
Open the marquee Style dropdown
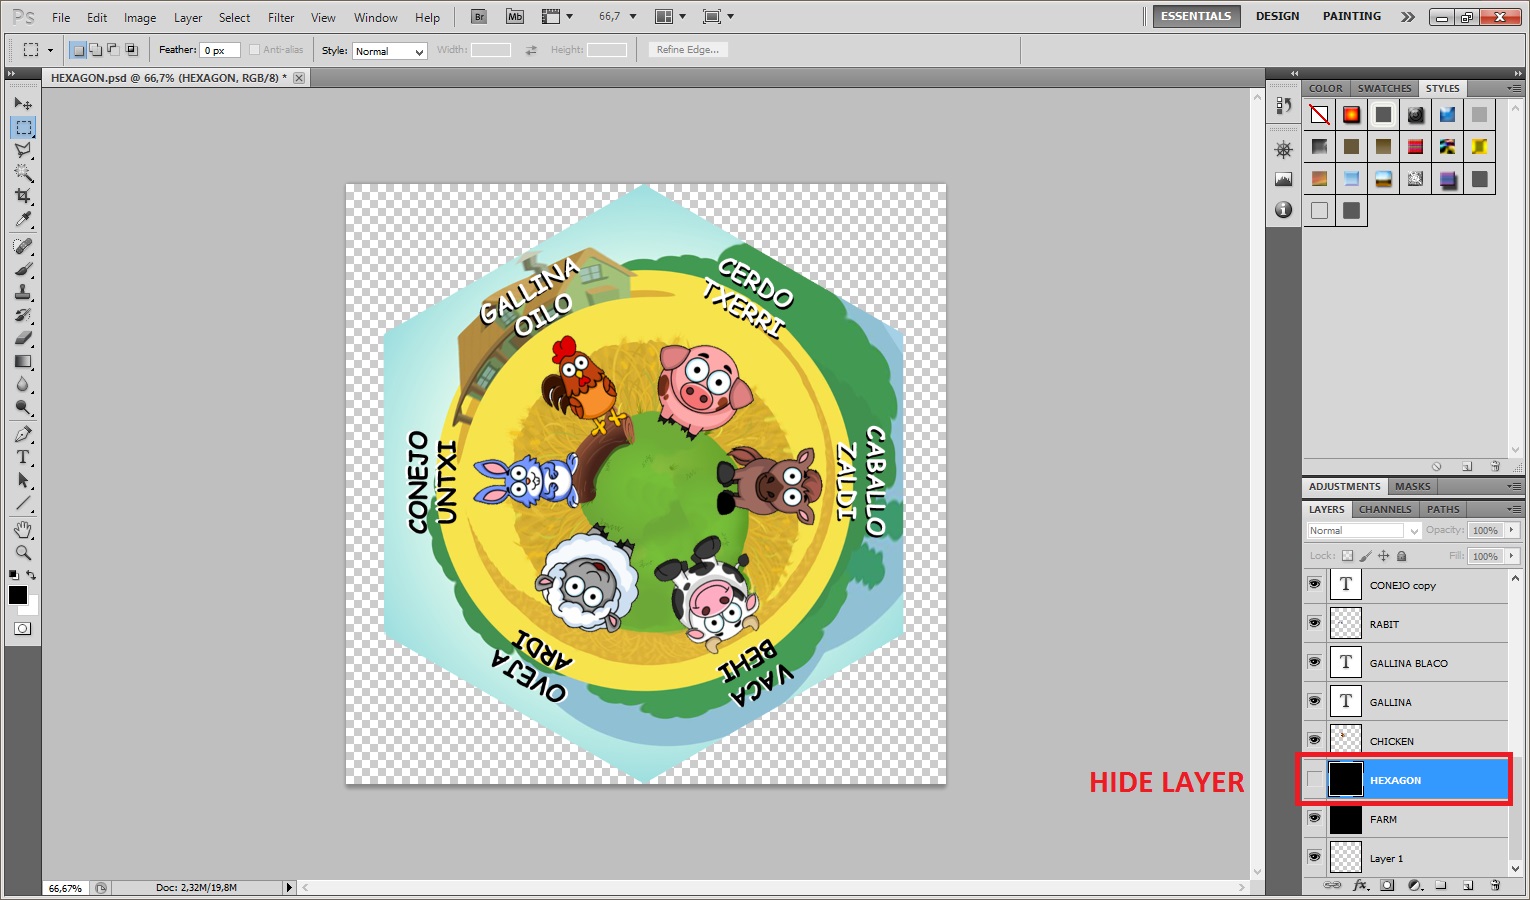(x=390, y=51)
